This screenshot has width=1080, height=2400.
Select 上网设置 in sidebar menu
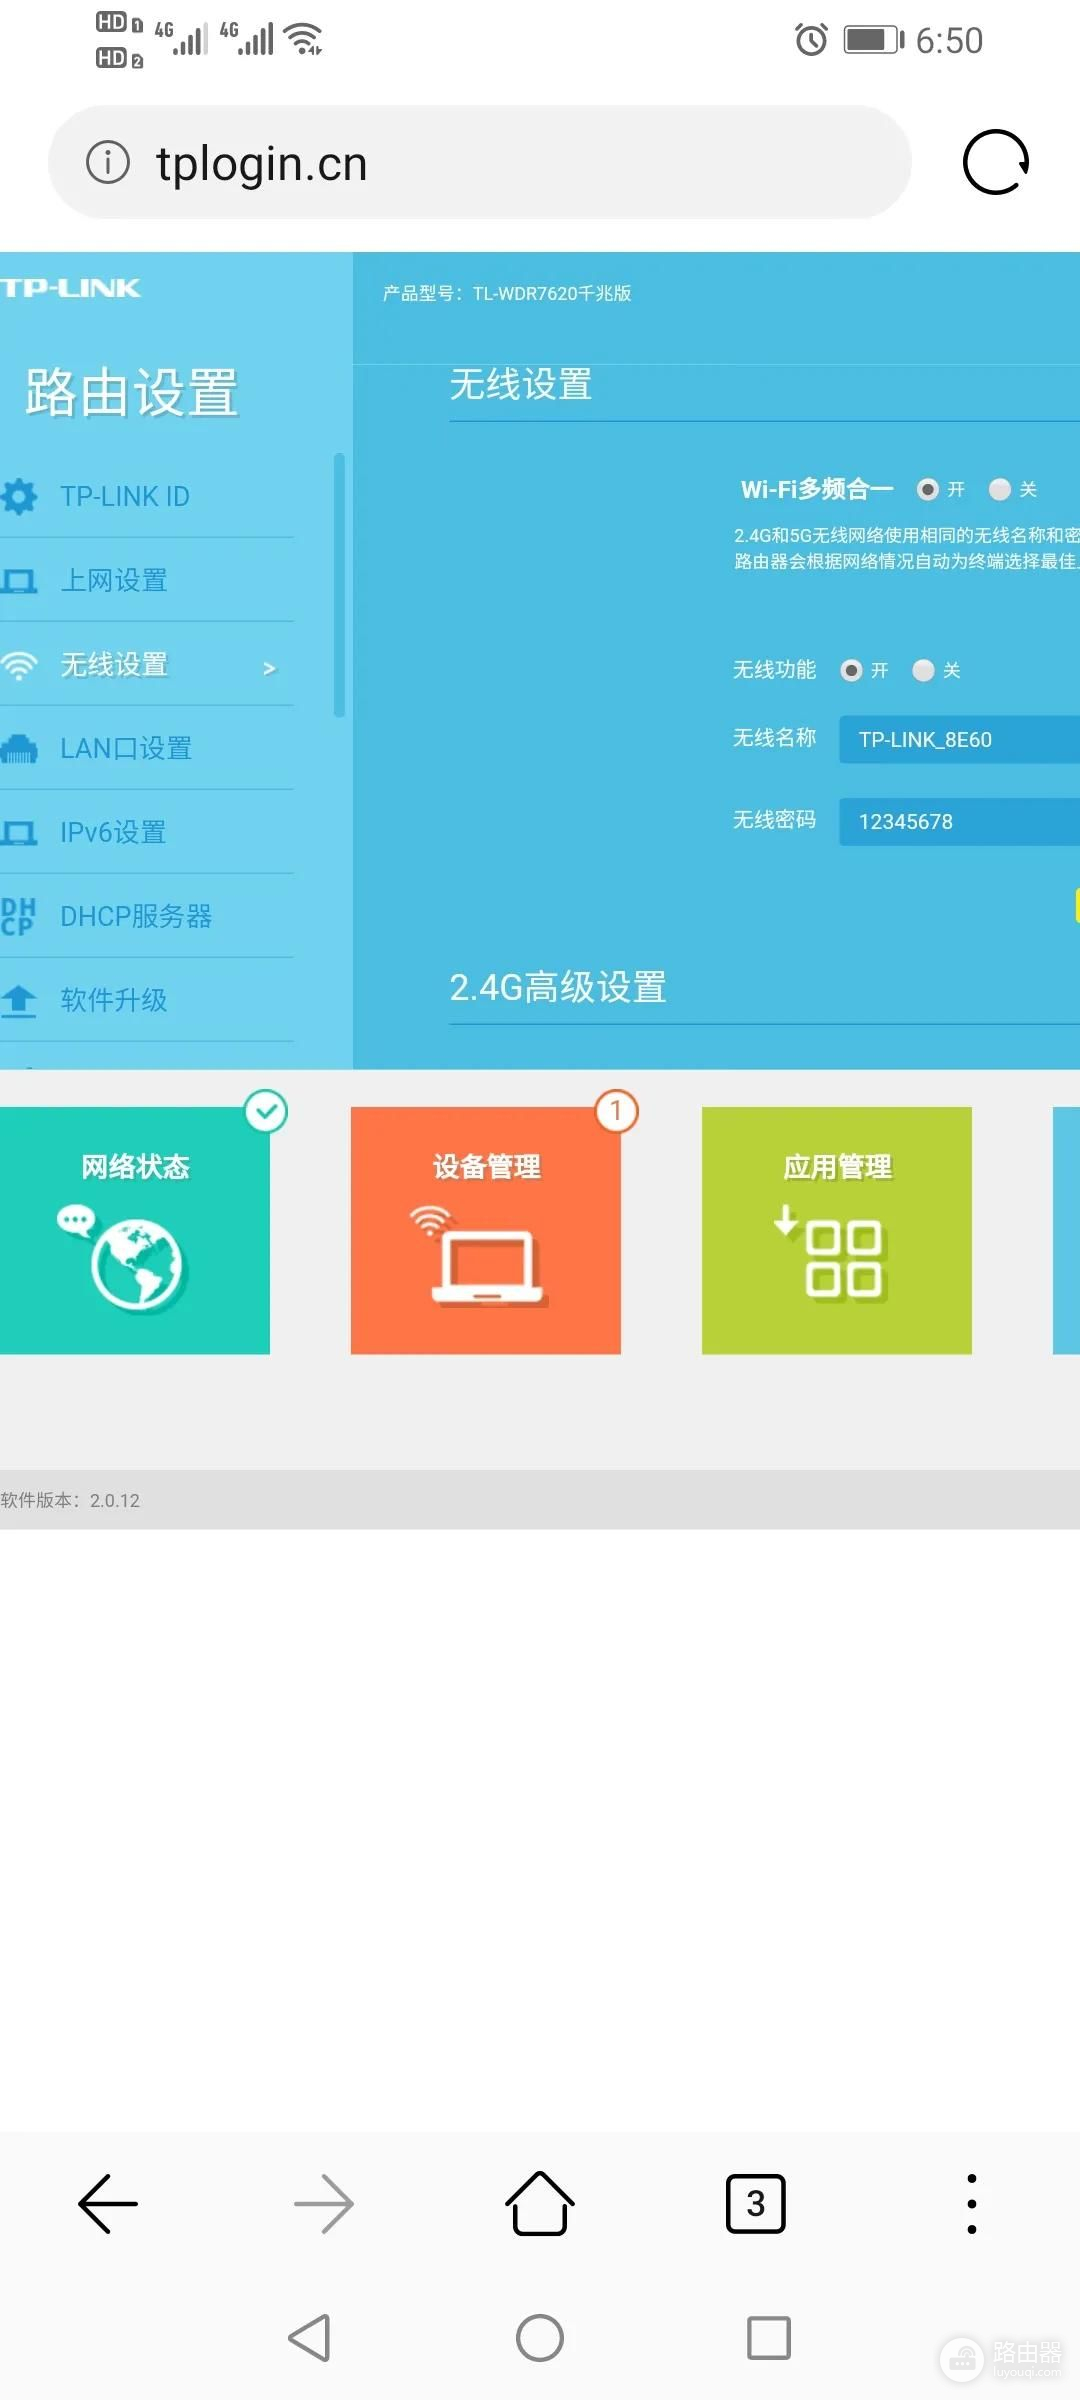click(x=114, y=580)
